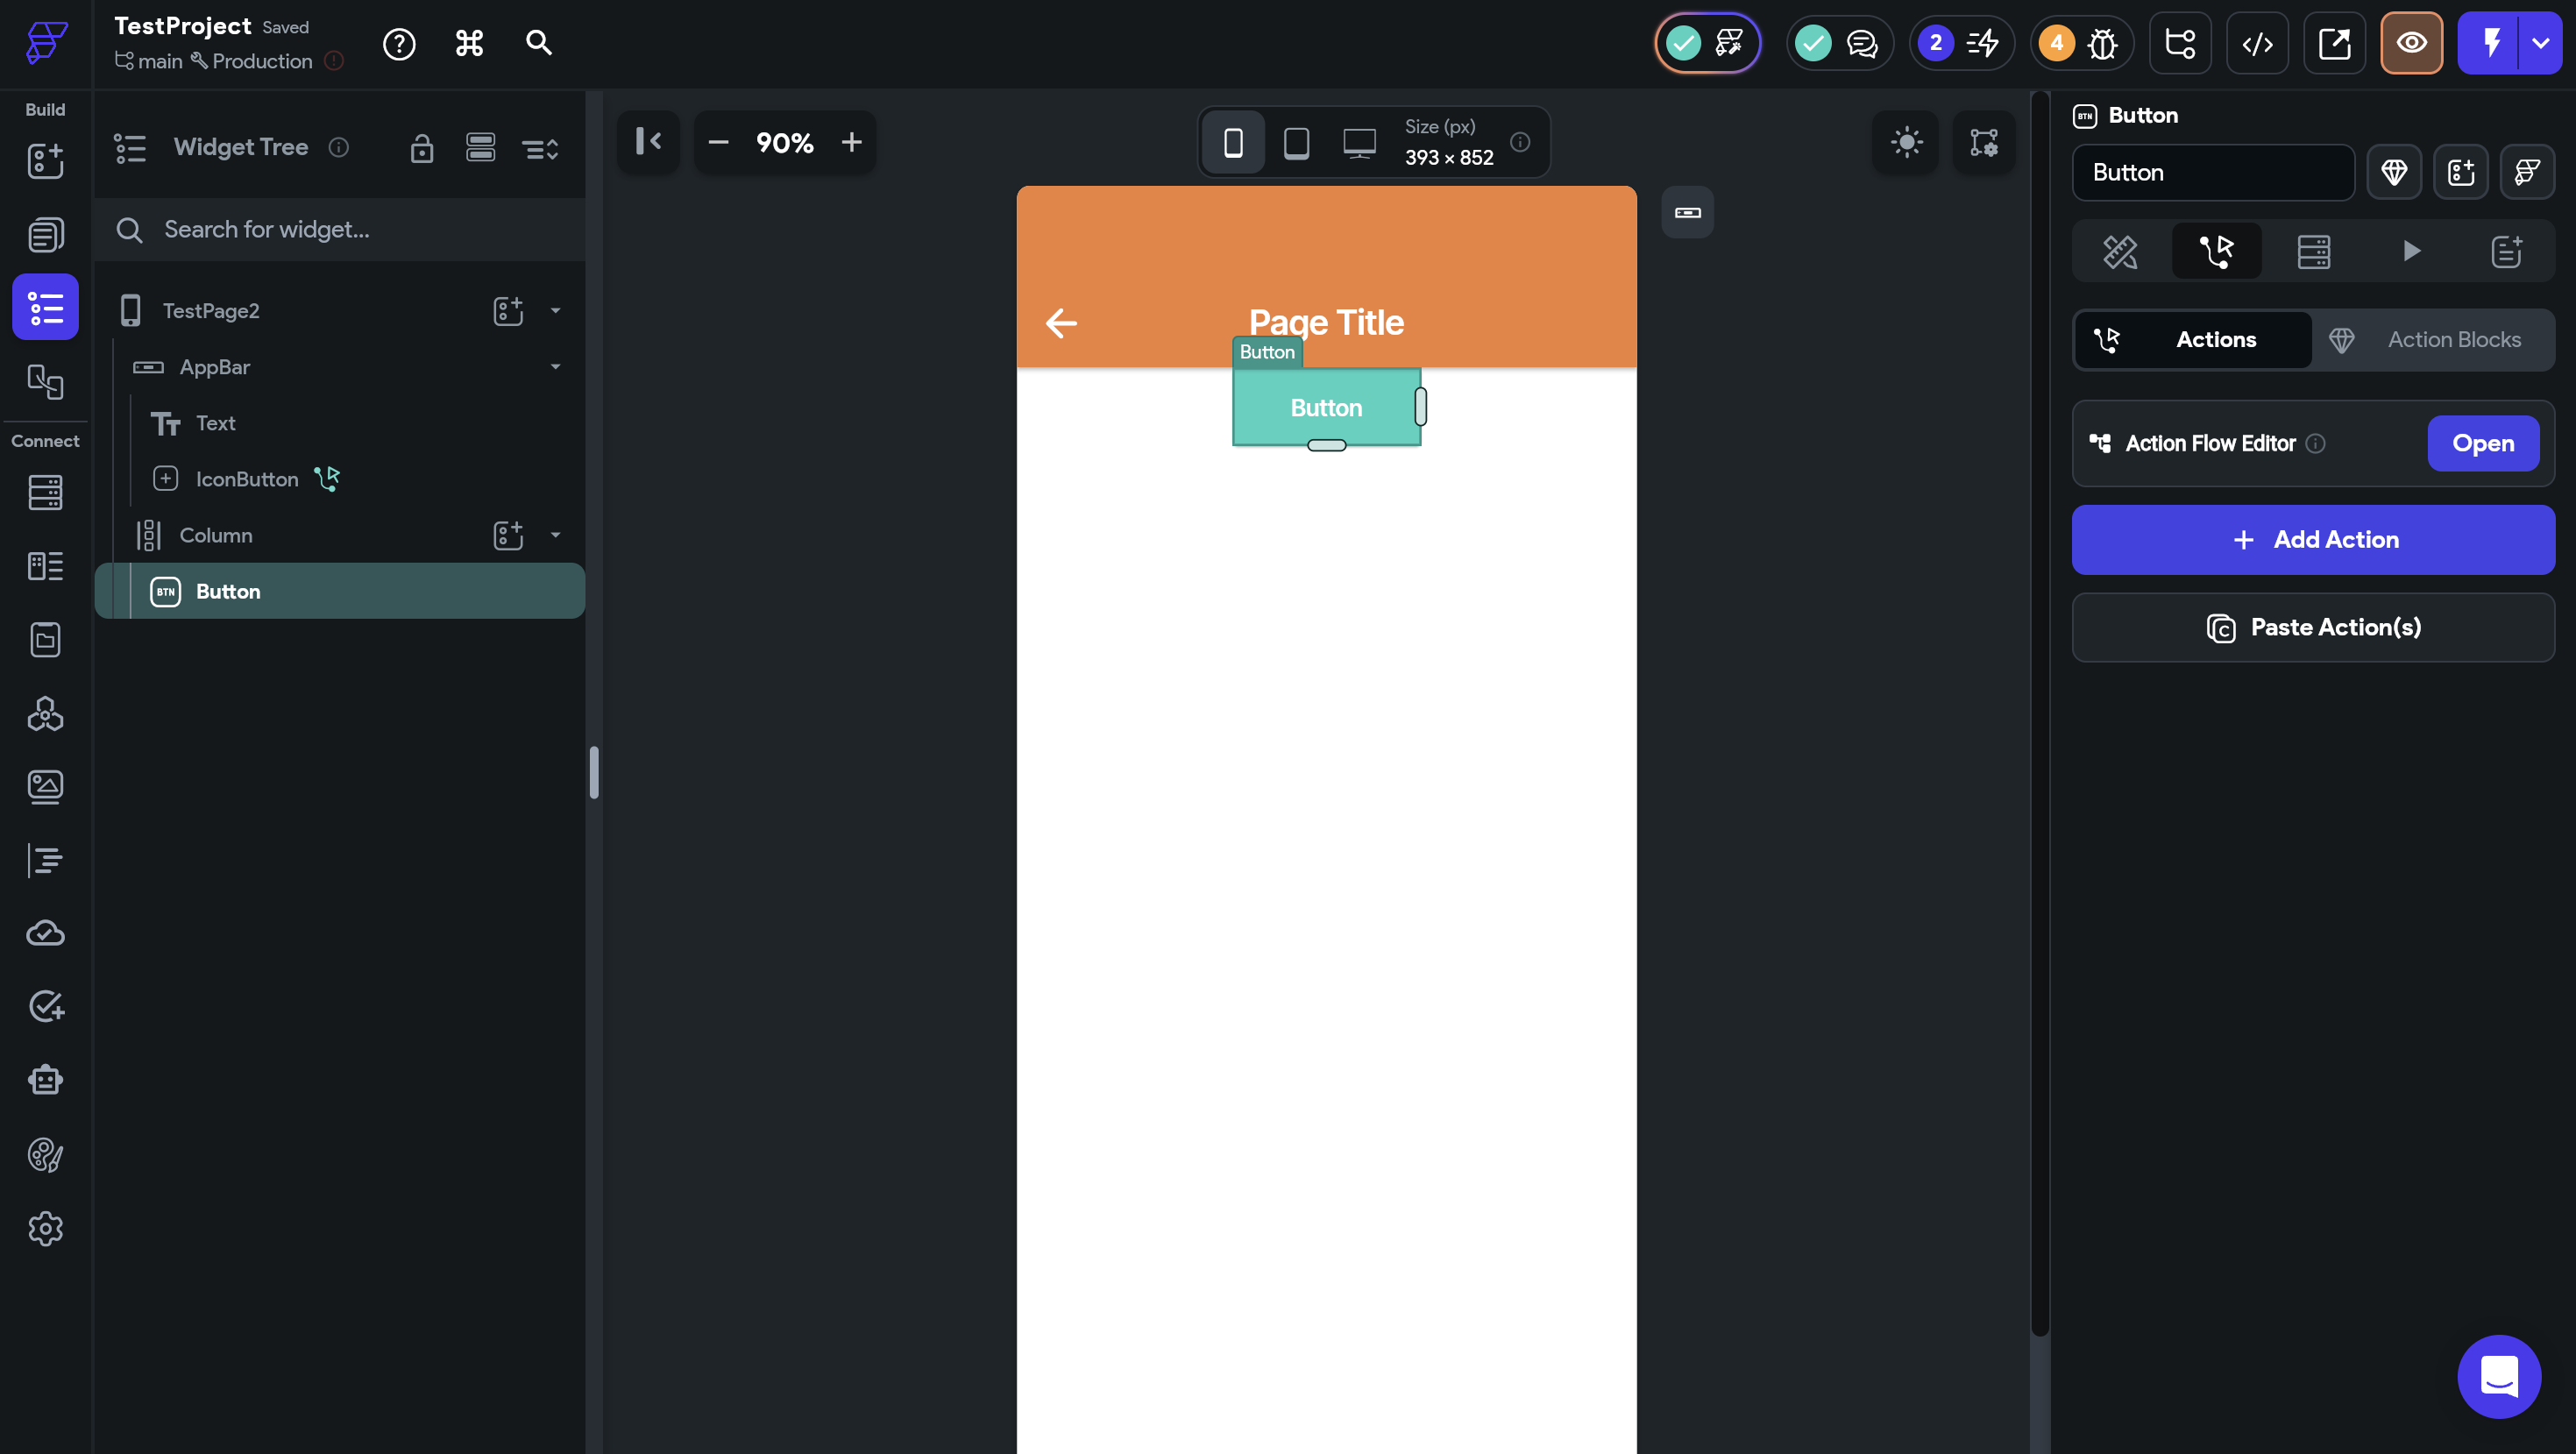This screenshot has width=2576, height=1454.
Task: Click the Add Action button
Action: tap(2313, 540)
